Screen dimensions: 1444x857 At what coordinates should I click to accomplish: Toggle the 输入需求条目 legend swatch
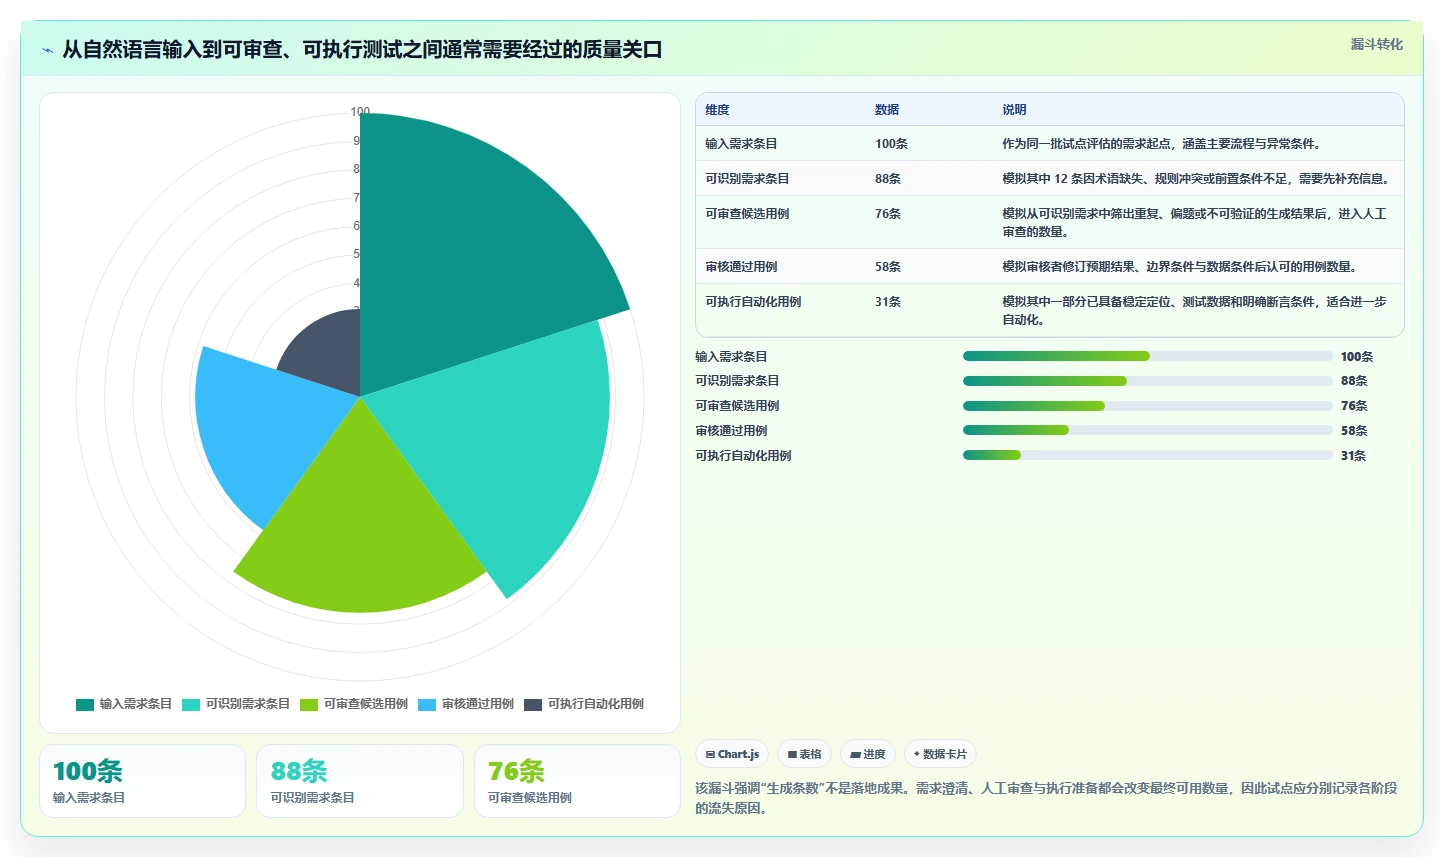coord(85,704)
